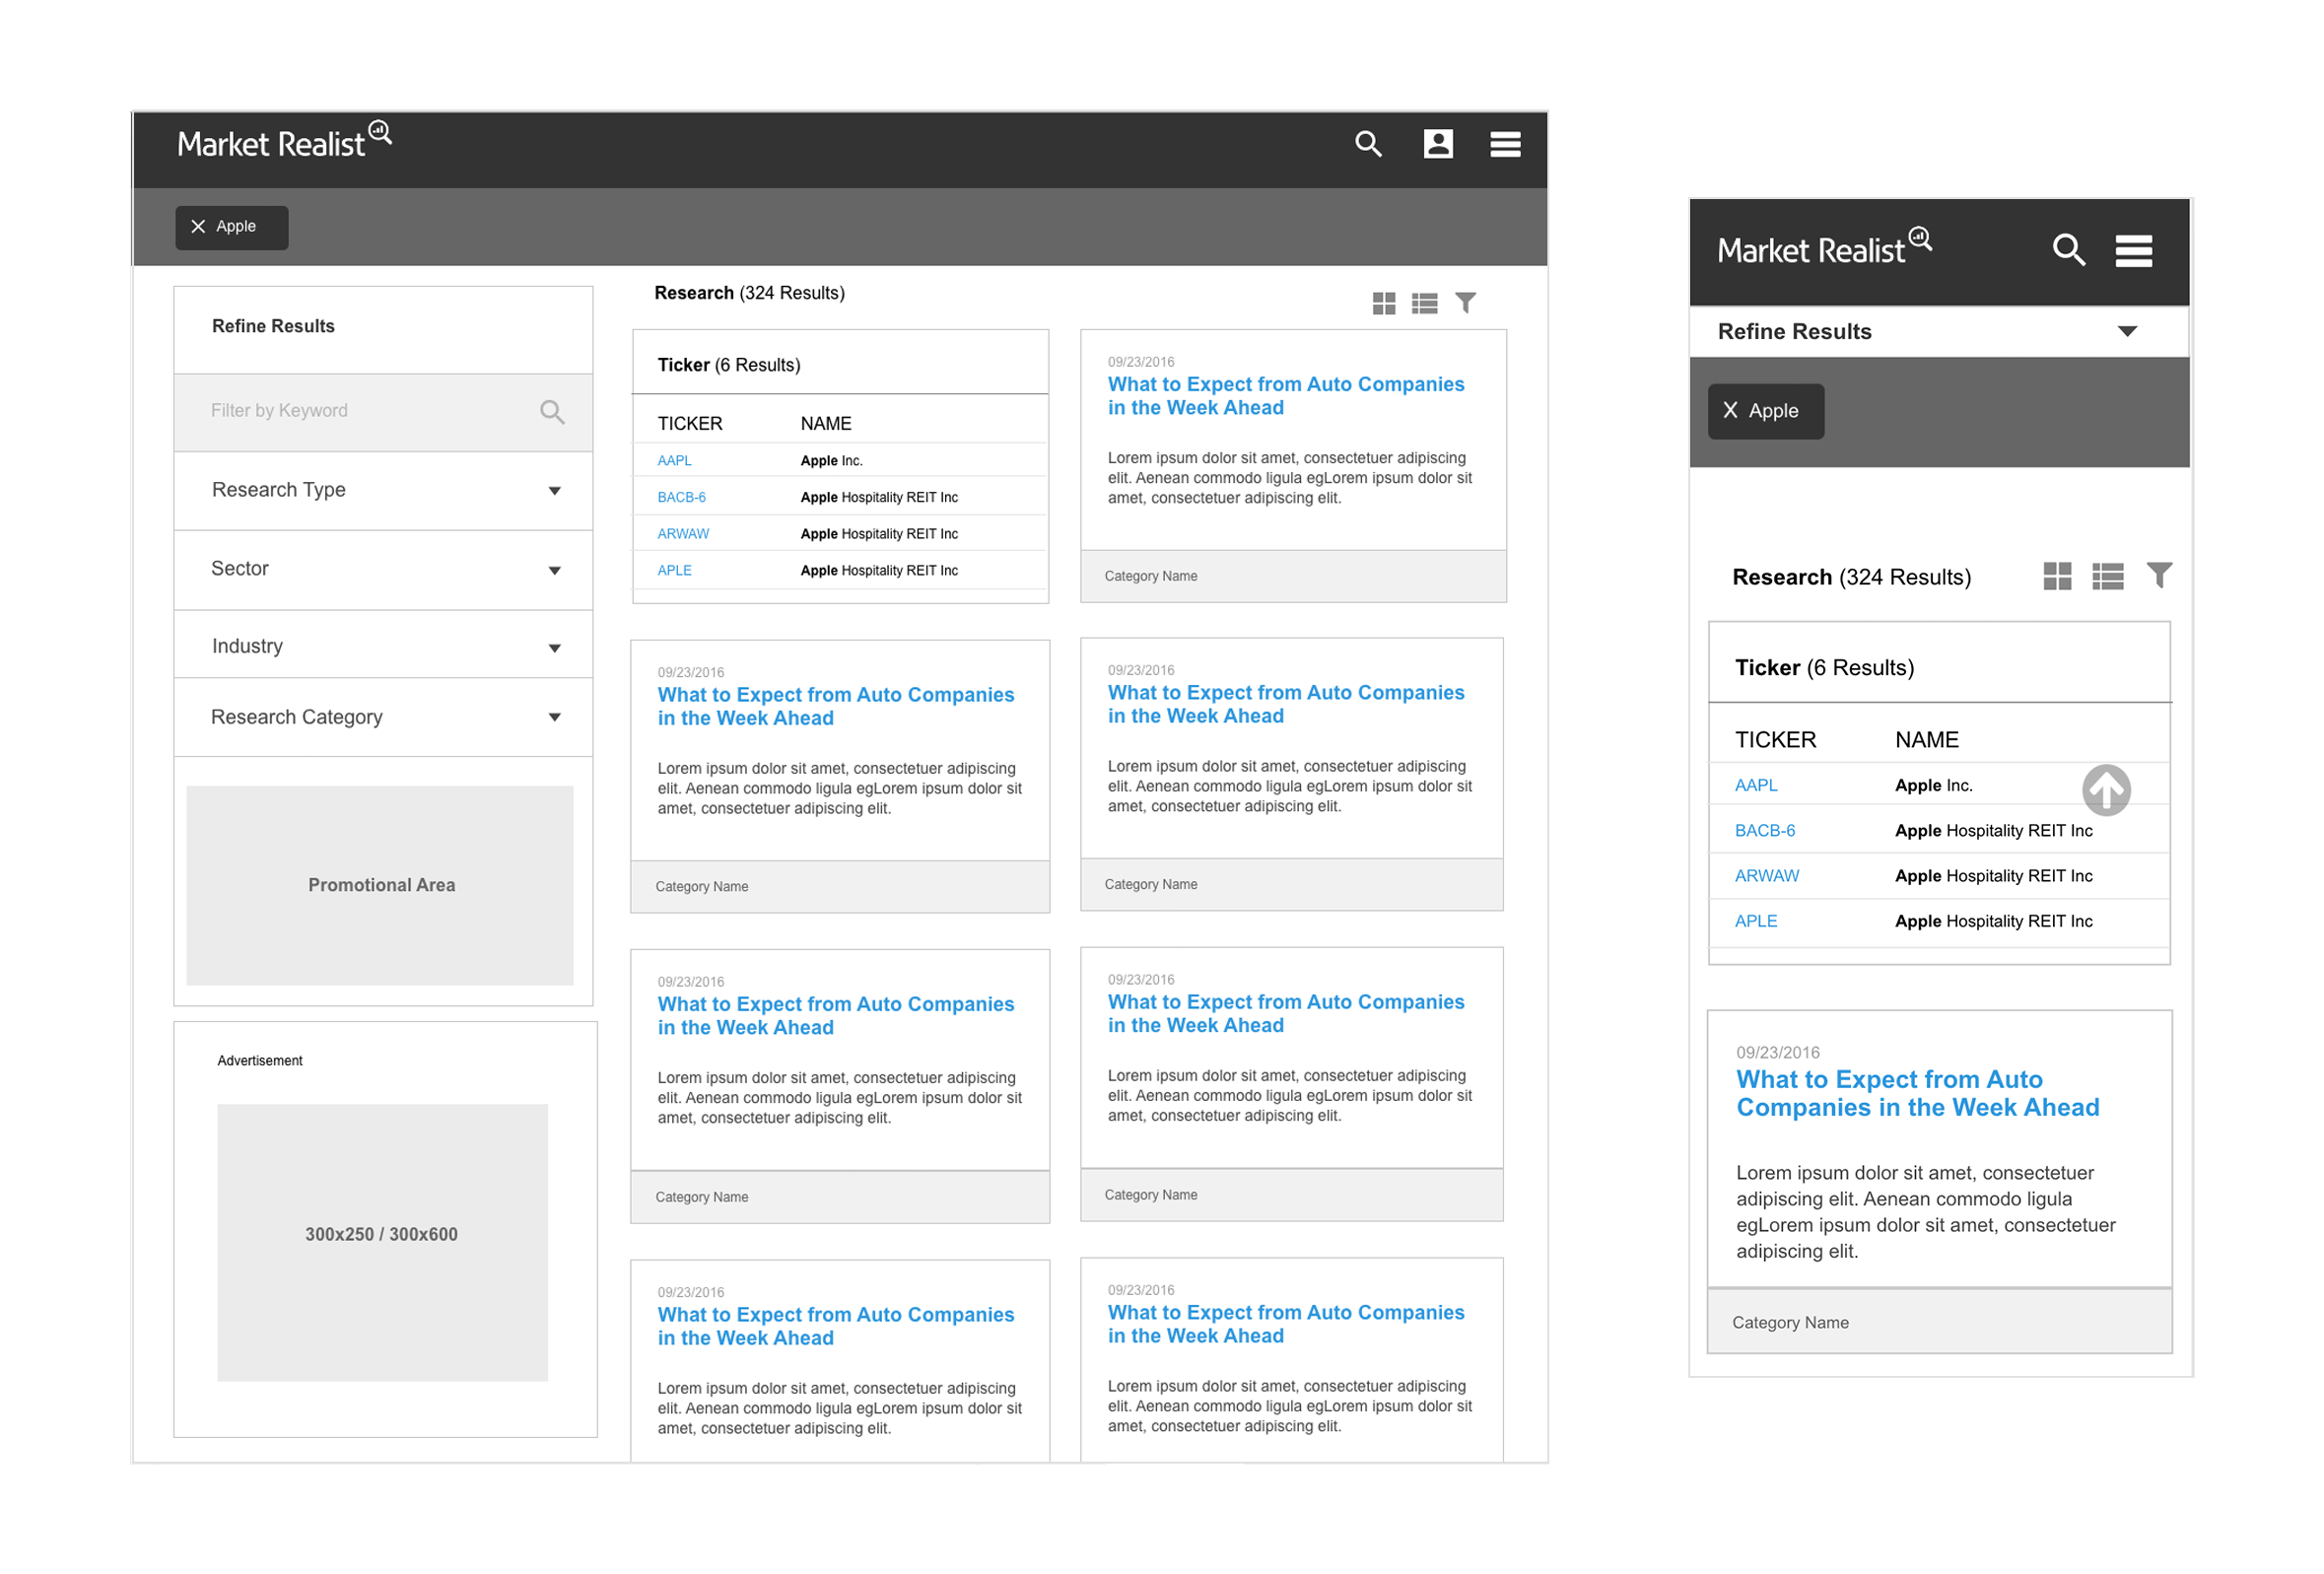The image size is (2324, 1574).
Task: Open the hamburger menu in desktop header
Action: (1505, 145)
